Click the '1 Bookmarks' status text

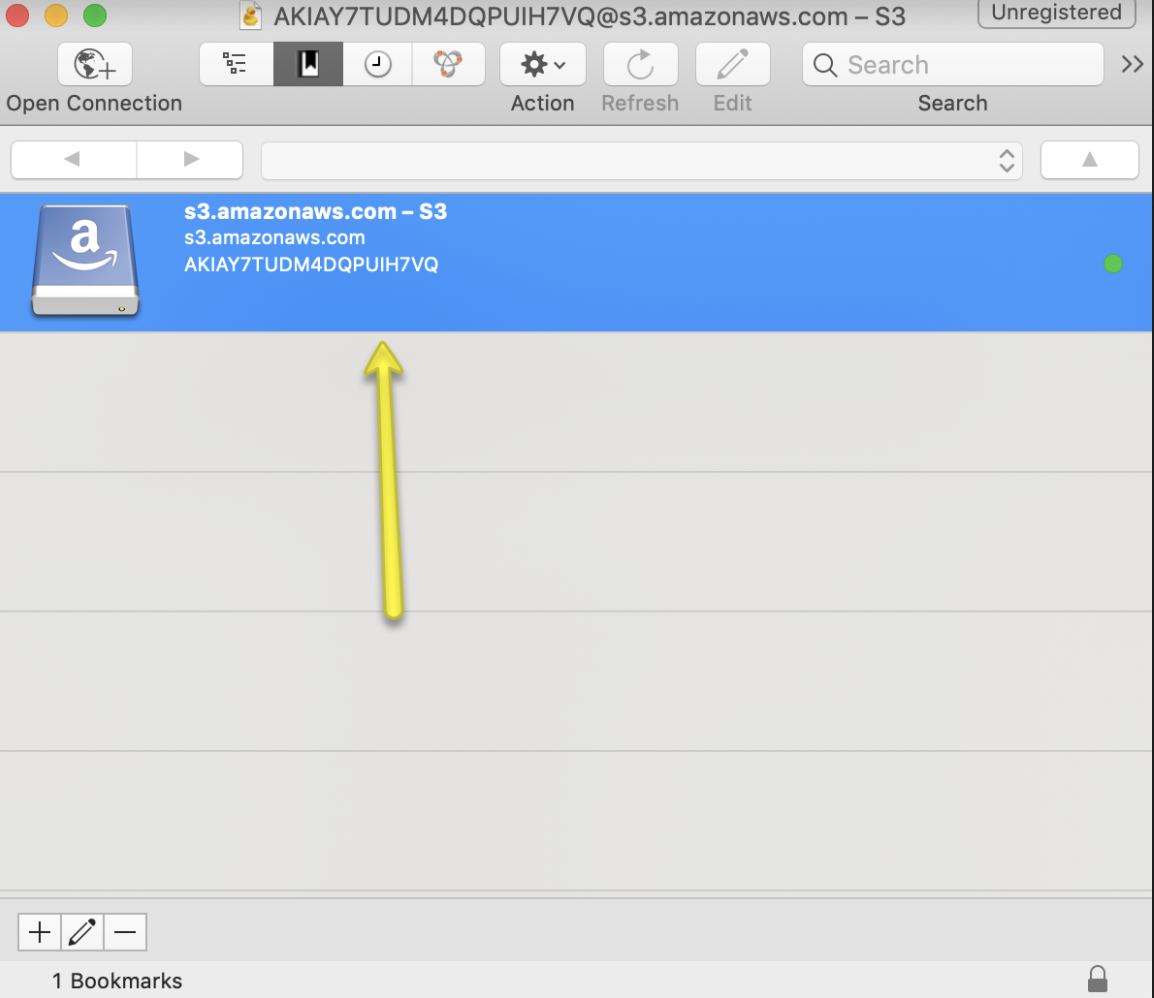click(x=117, y=981)
